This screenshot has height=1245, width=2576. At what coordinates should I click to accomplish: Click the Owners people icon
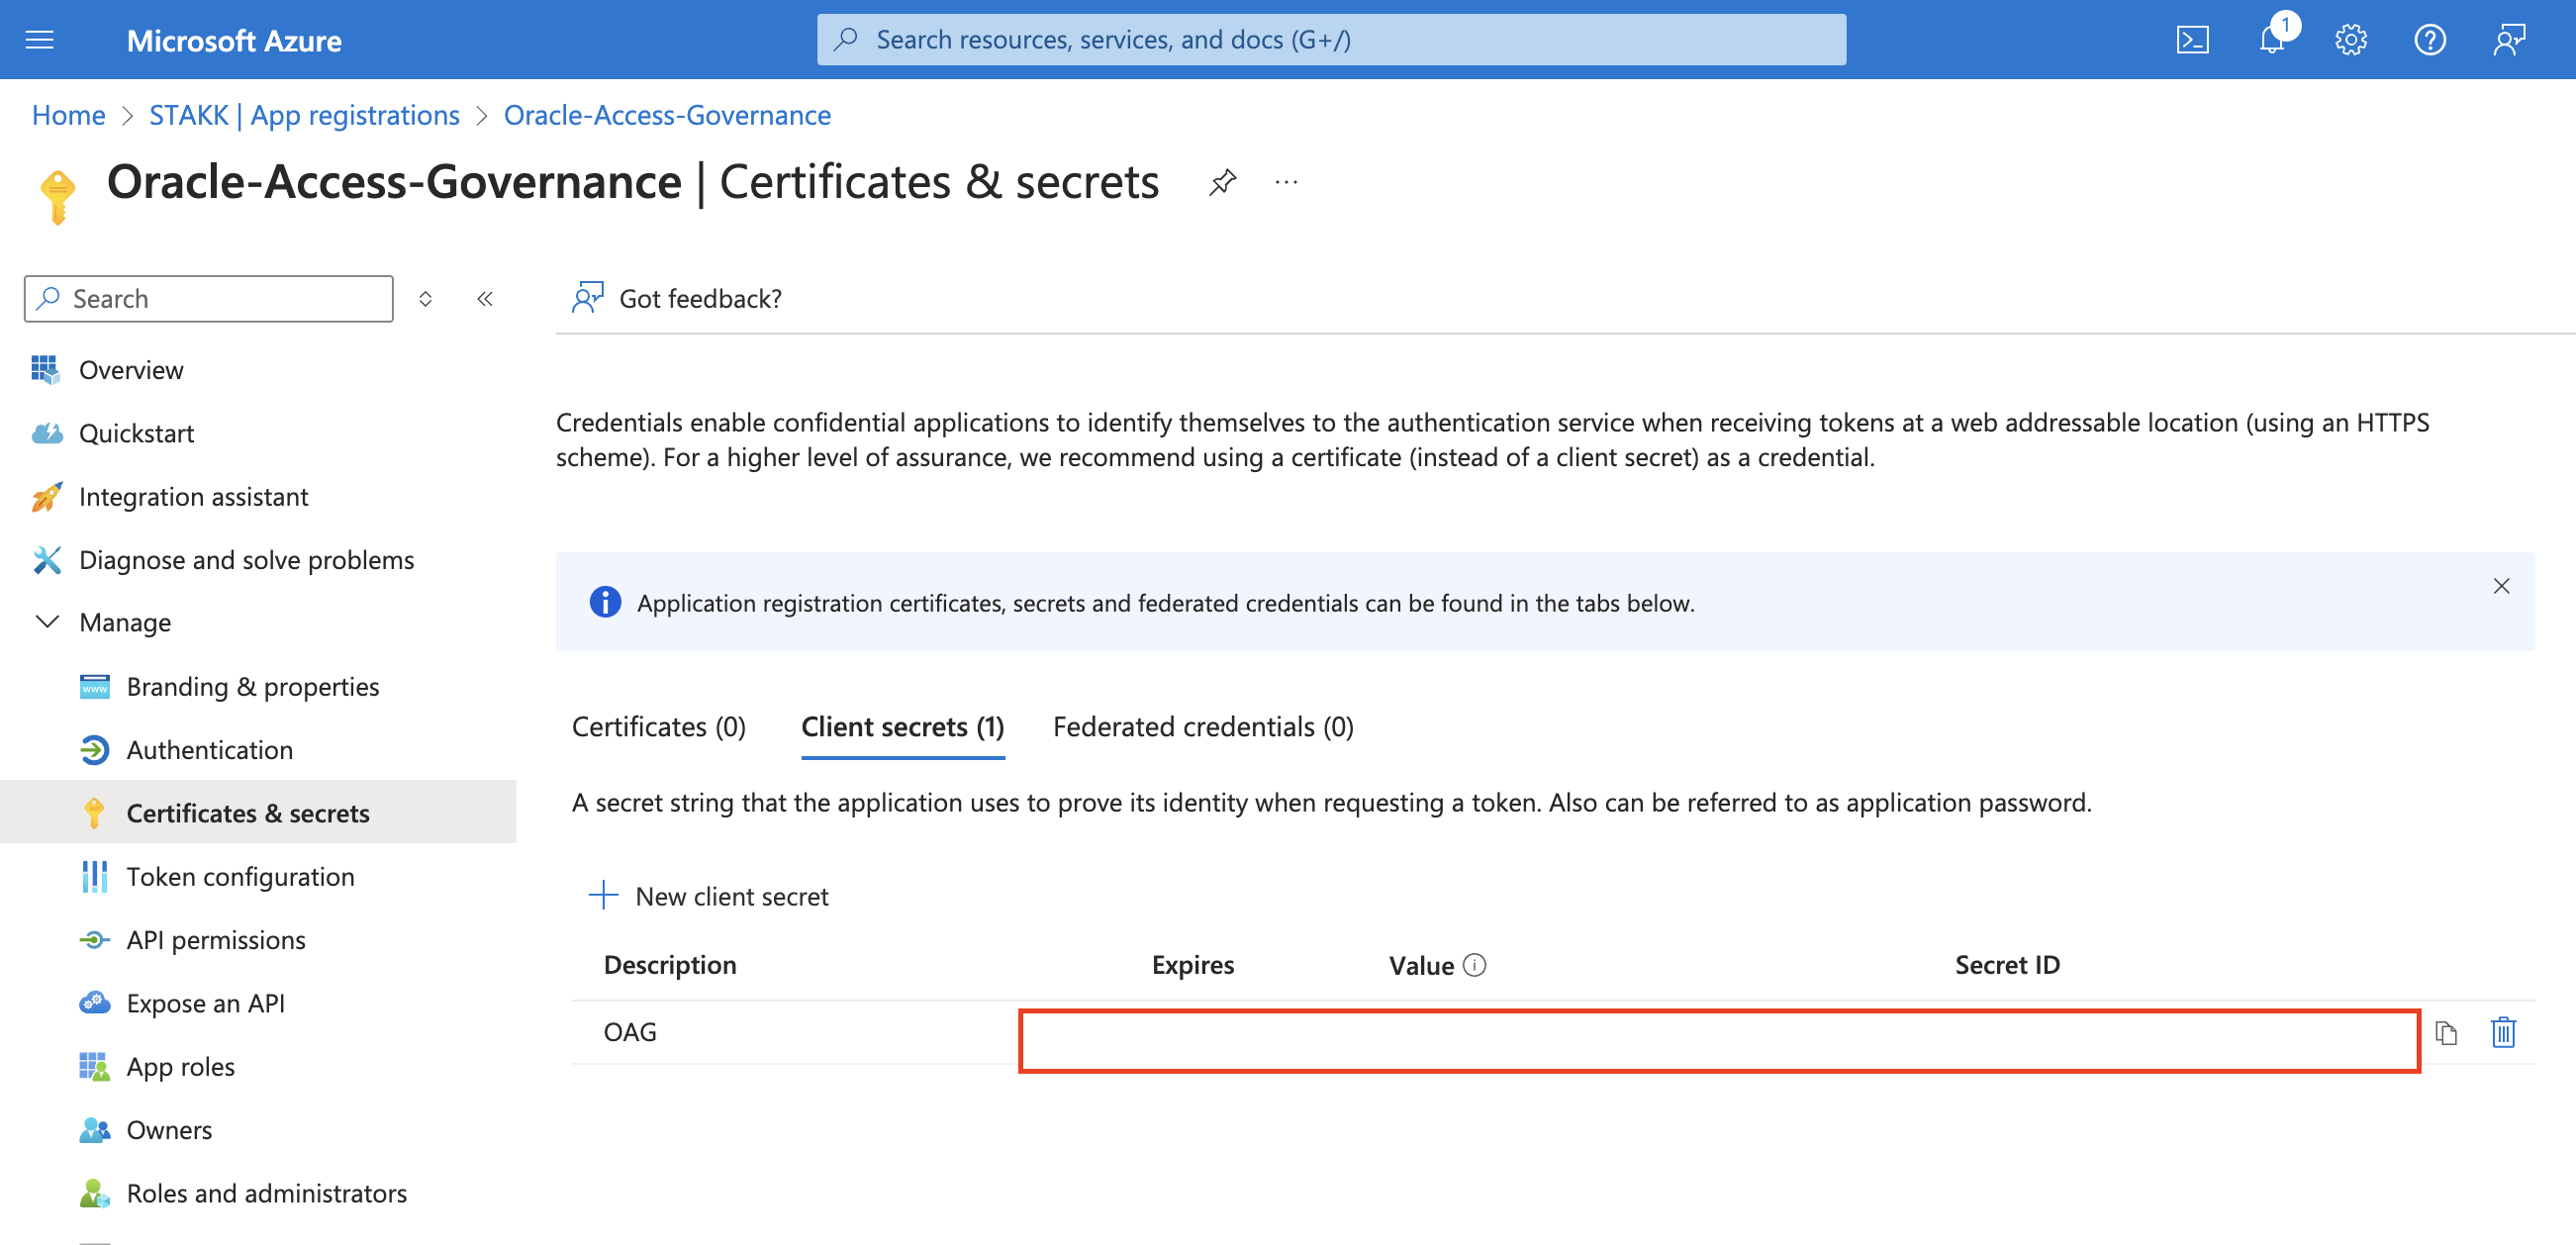click(94, 1129)
